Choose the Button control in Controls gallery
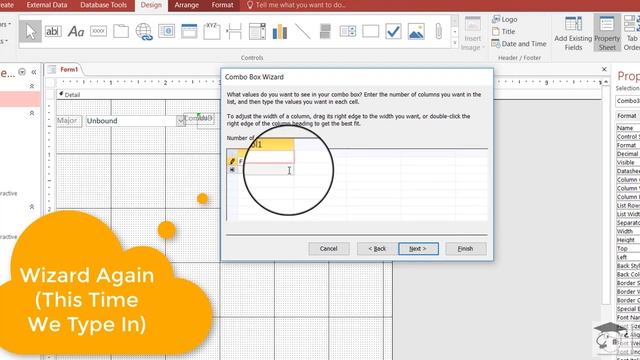This screenshot has height=360, width=640. click(98, 31)
